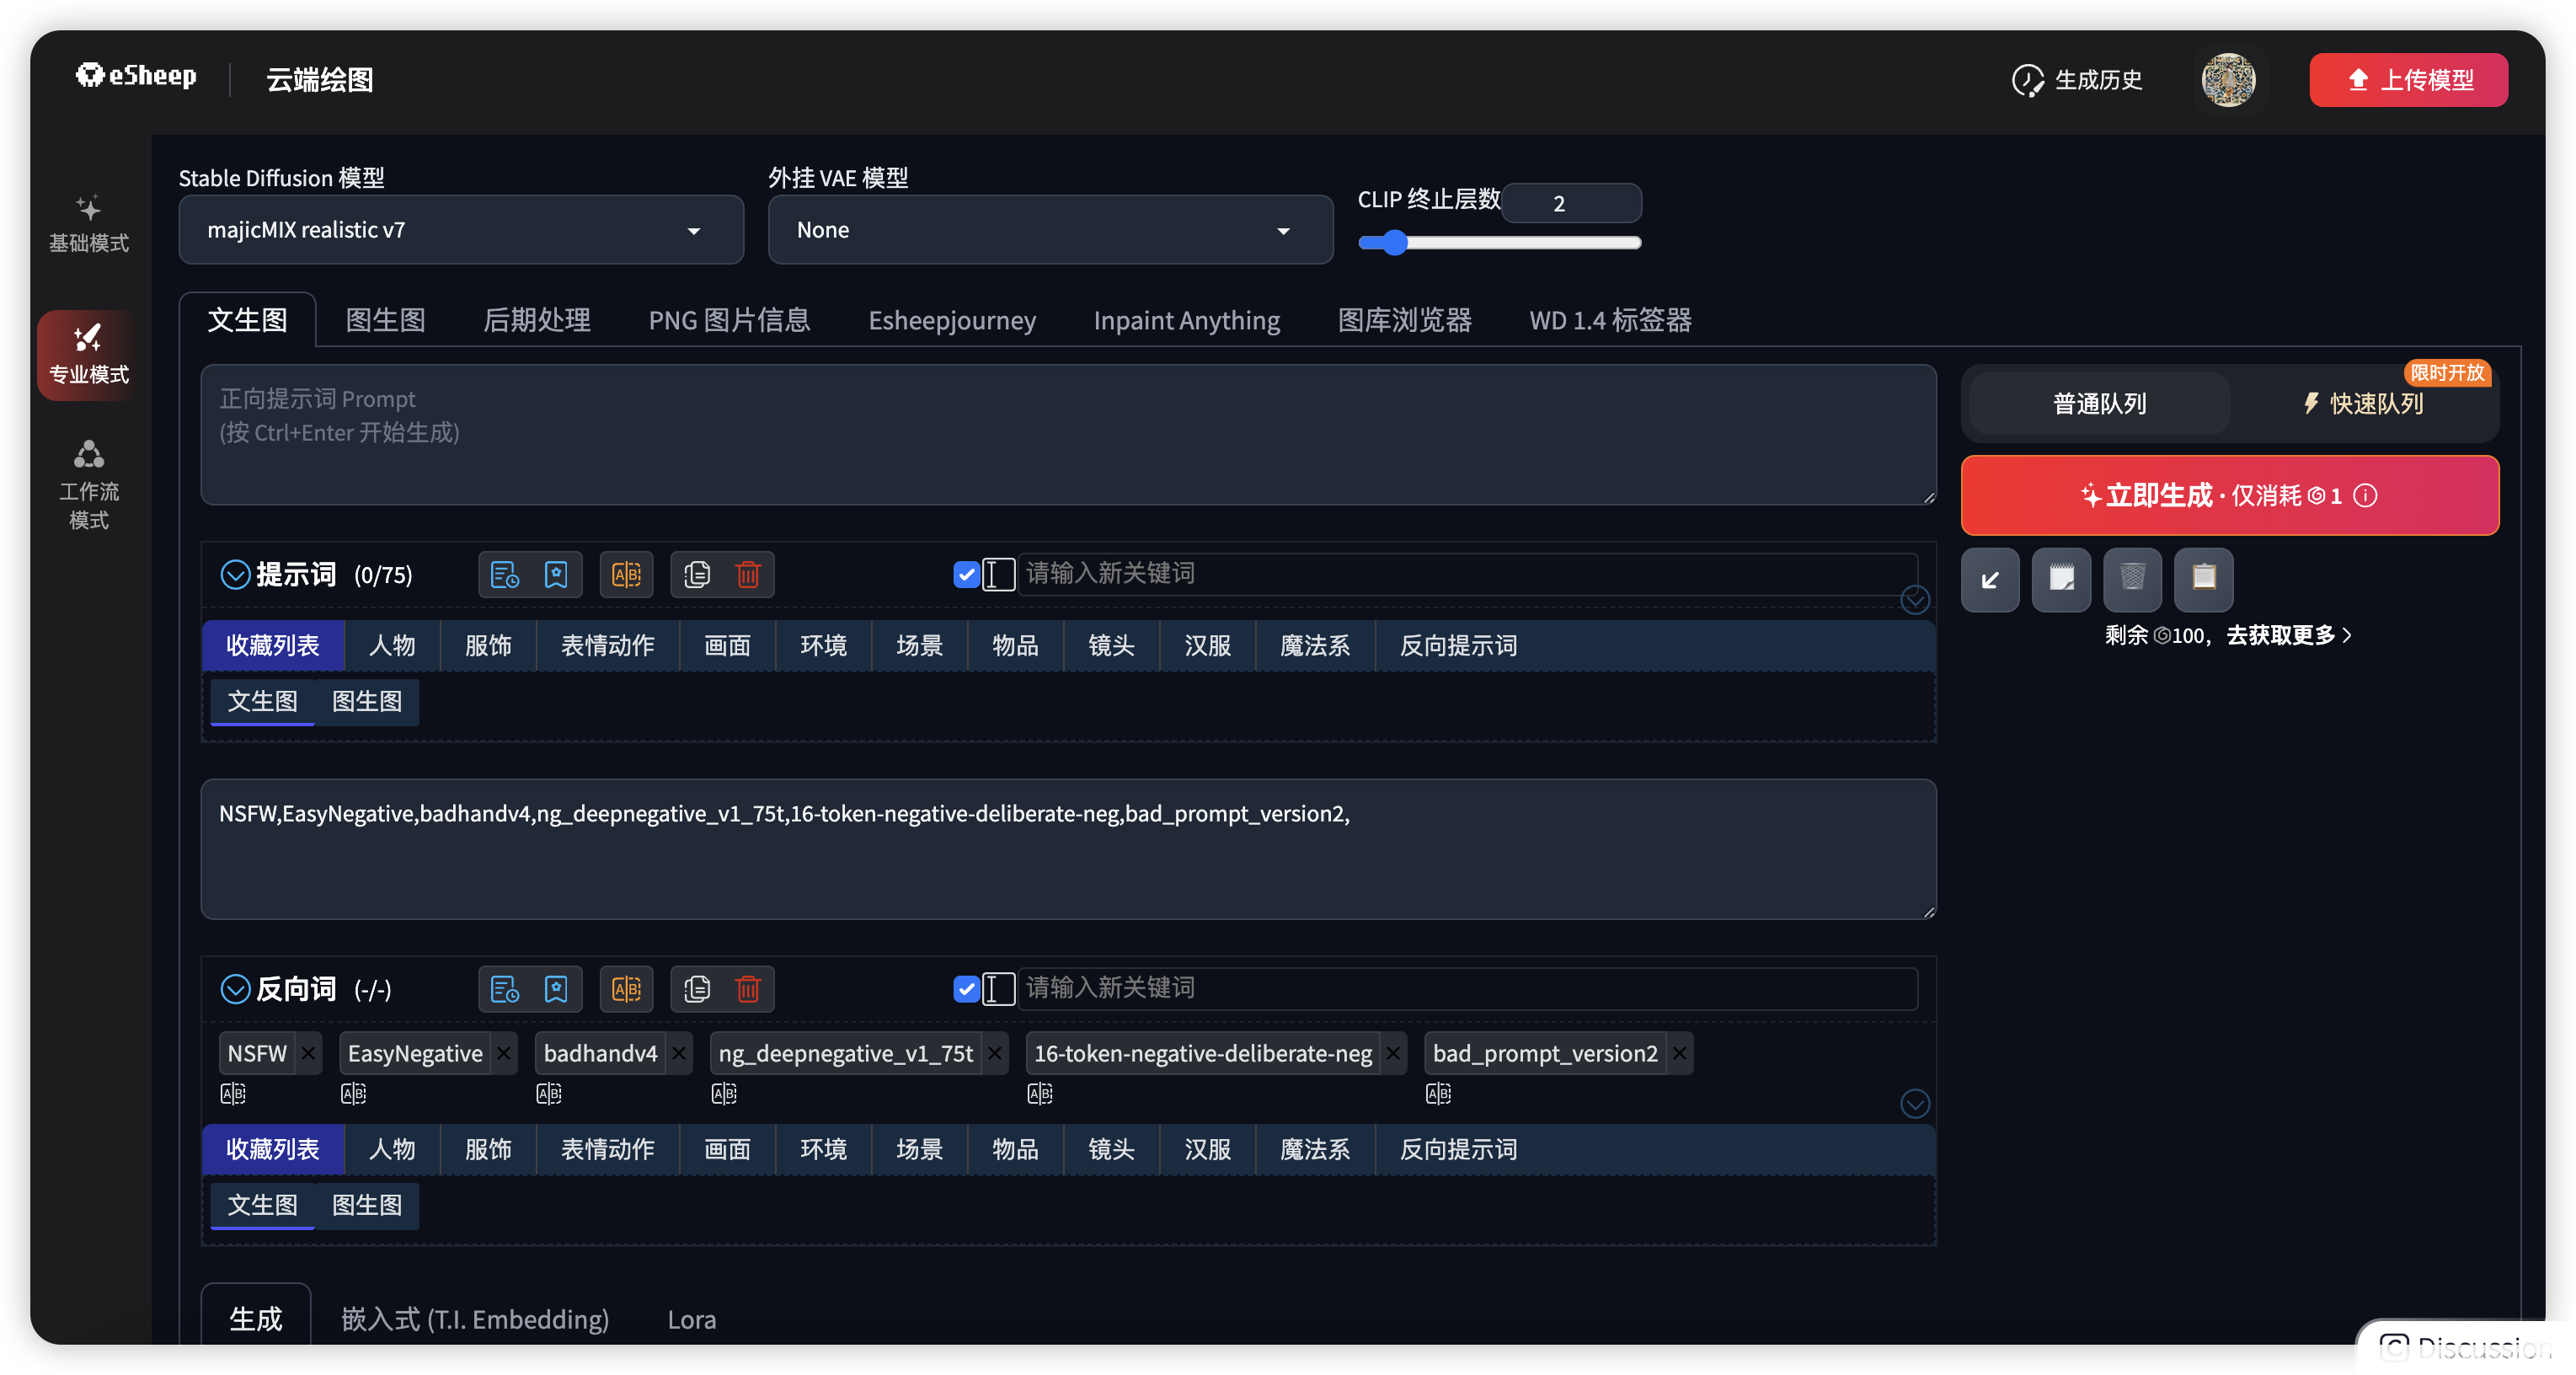Viewport: 2576px width, 1375px height.
Task: Switch to the 图生图 main tab
Action: click(x=385, y=320)
